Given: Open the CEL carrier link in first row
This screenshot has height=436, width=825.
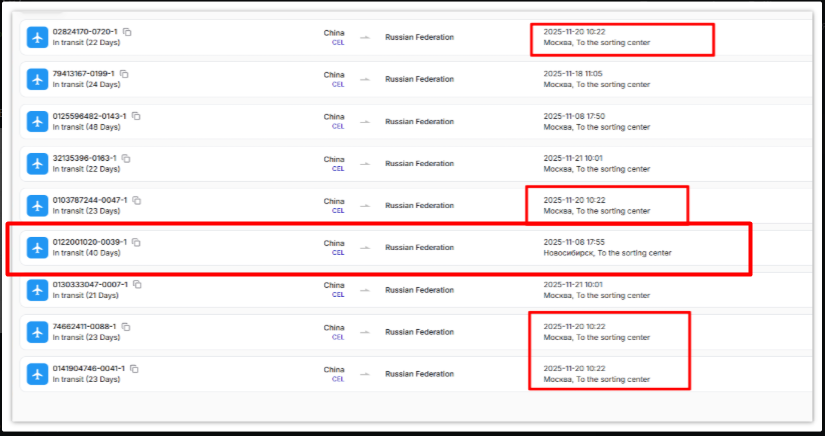Looking at the screenshot, I should pyautogui.click(x=337, y=43).
